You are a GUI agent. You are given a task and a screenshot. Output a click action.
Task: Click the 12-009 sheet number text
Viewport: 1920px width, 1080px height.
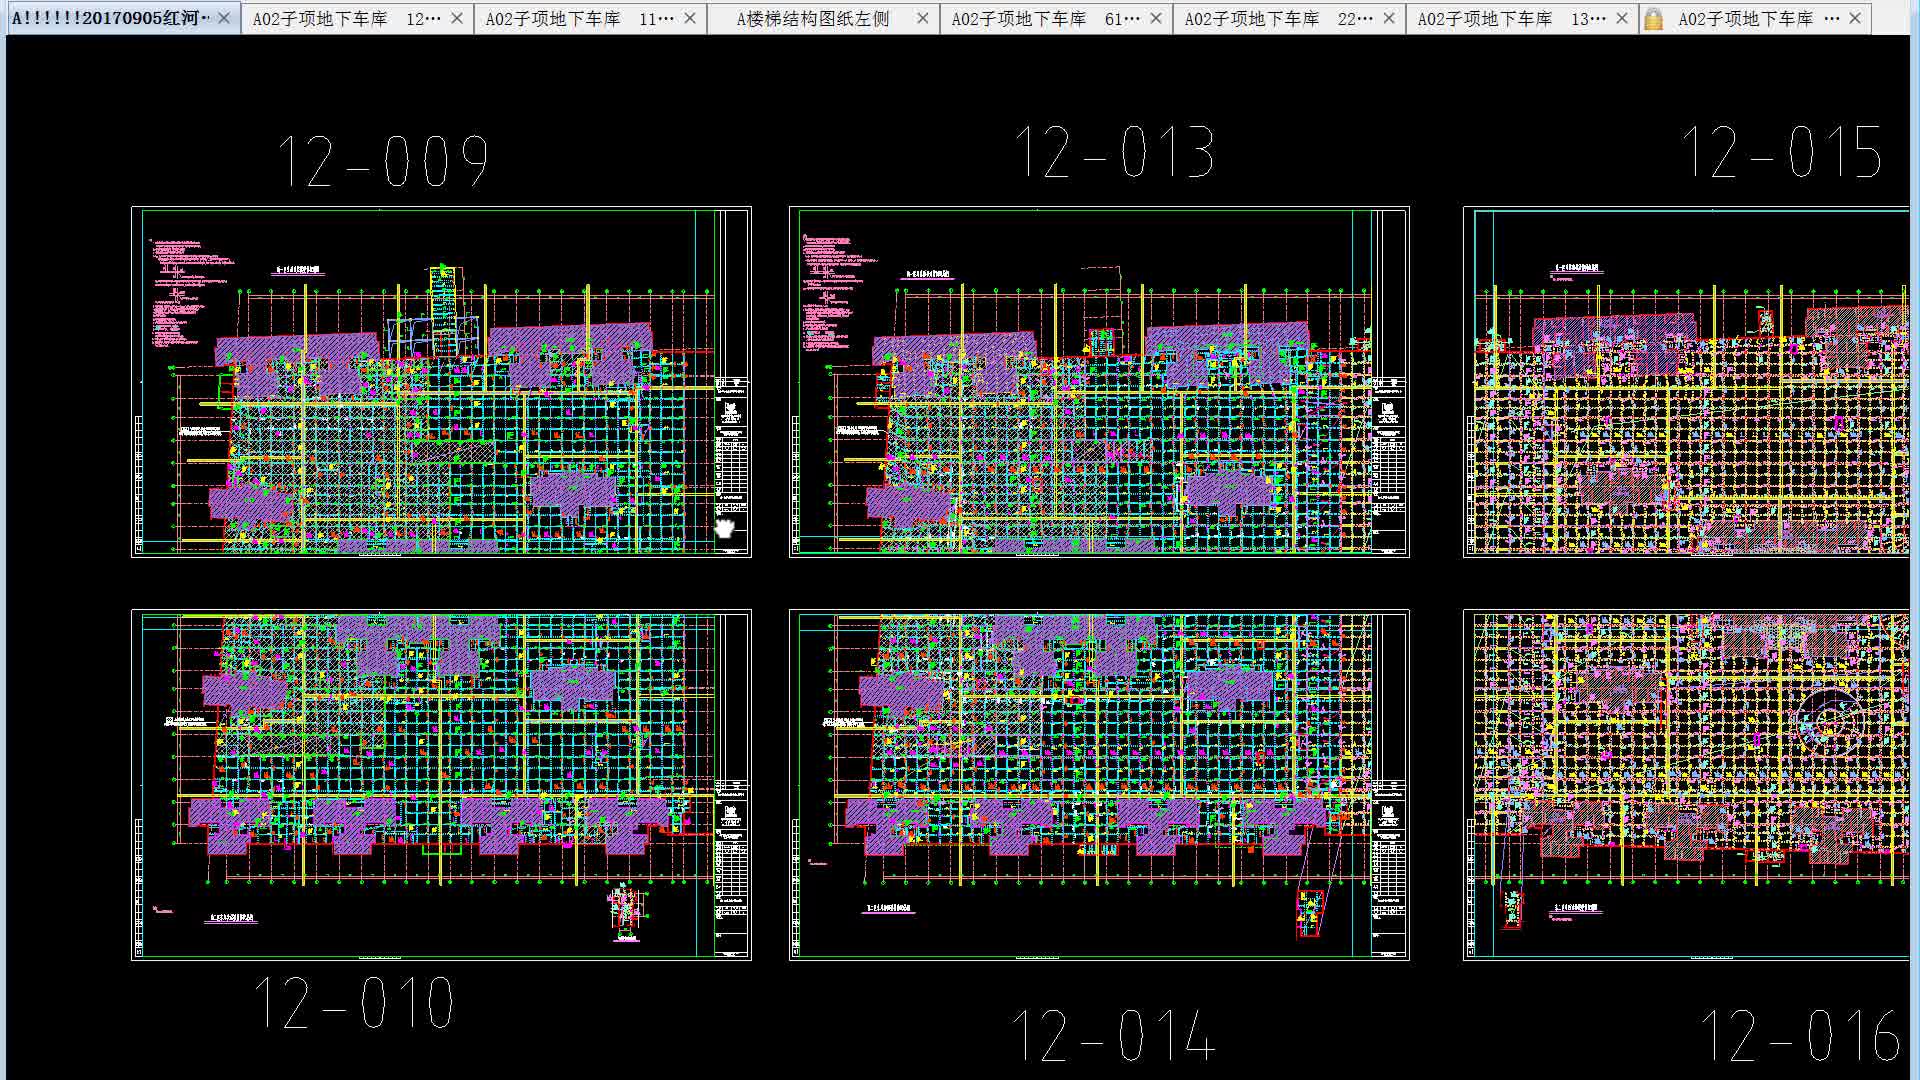383,162
